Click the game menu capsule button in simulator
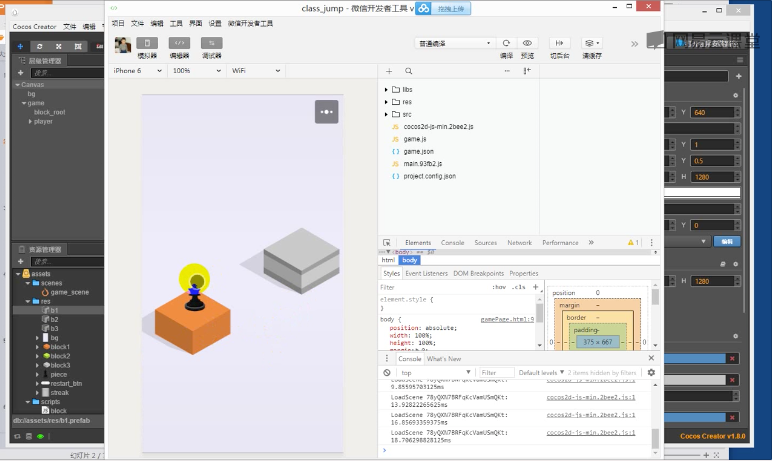The height and width of the screenshot is (461, 772). point(326,112)
